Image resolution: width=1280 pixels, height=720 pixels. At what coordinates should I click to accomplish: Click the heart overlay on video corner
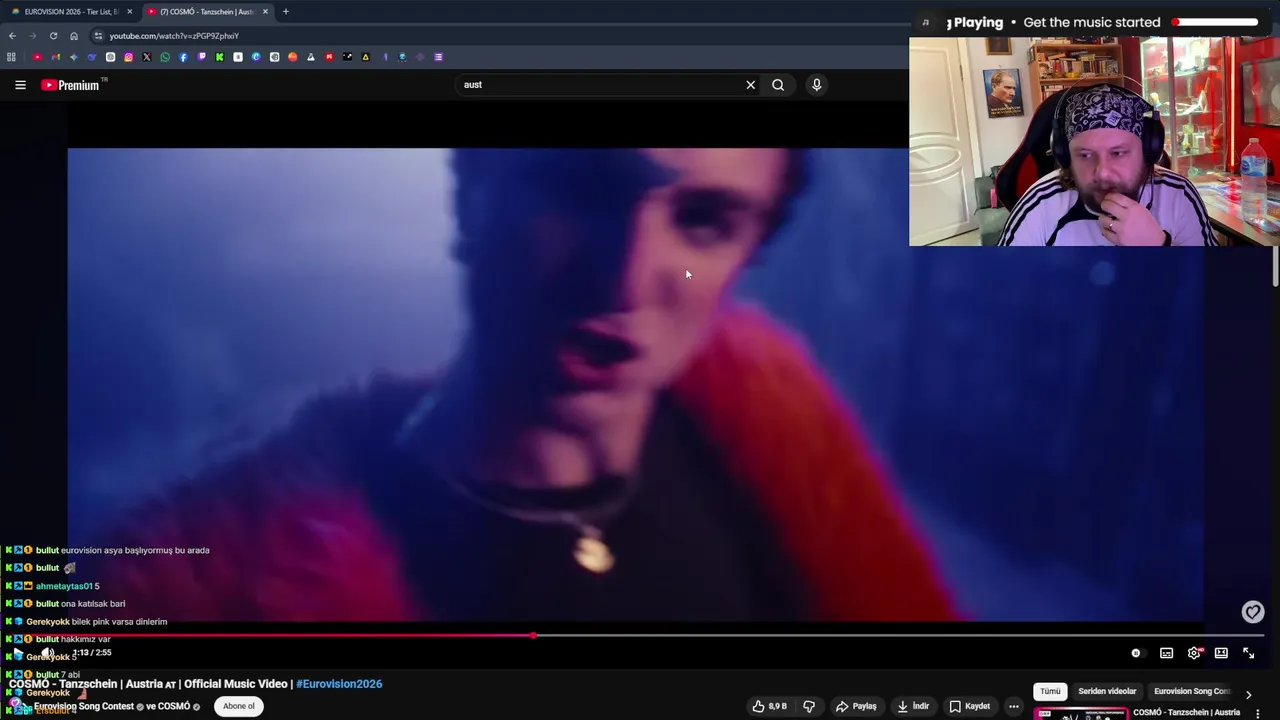[1253, 612]
